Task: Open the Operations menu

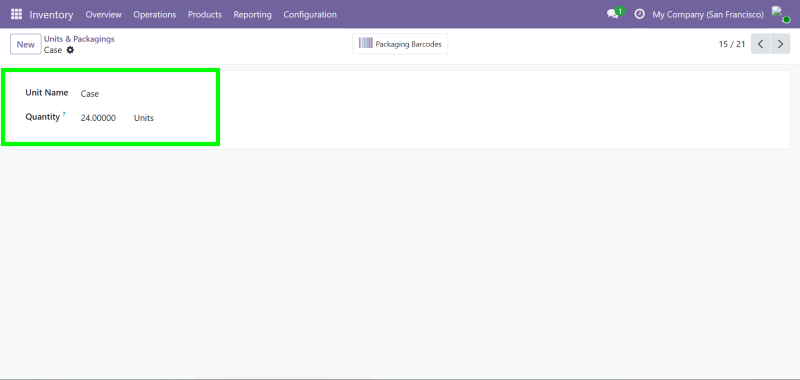Action: pyautogui.click(x=155, y=15)
